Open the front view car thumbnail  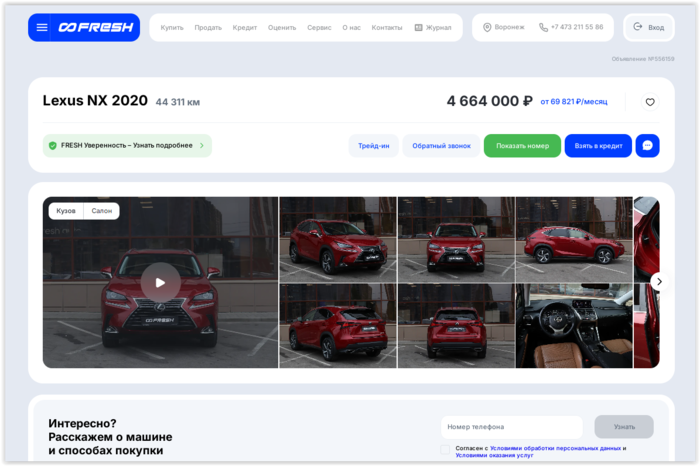(x=456, y=239)
